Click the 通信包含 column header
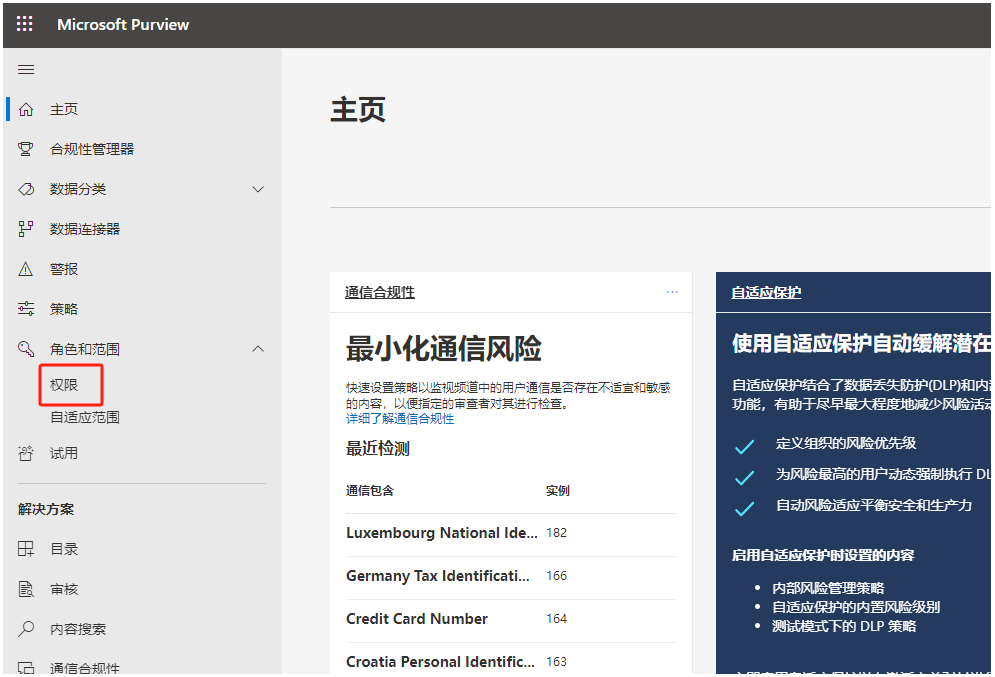 click(x=370, y=491)
